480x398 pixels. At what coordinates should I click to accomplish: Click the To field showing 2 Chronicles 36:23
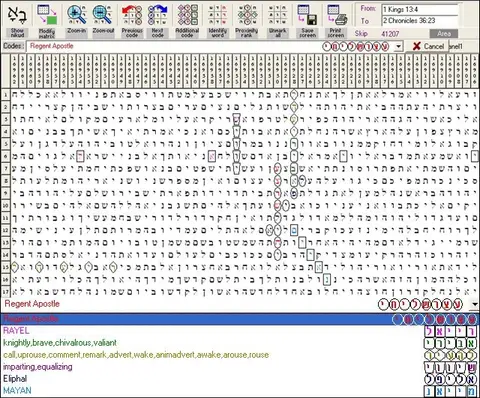click(x=420, y=21)
